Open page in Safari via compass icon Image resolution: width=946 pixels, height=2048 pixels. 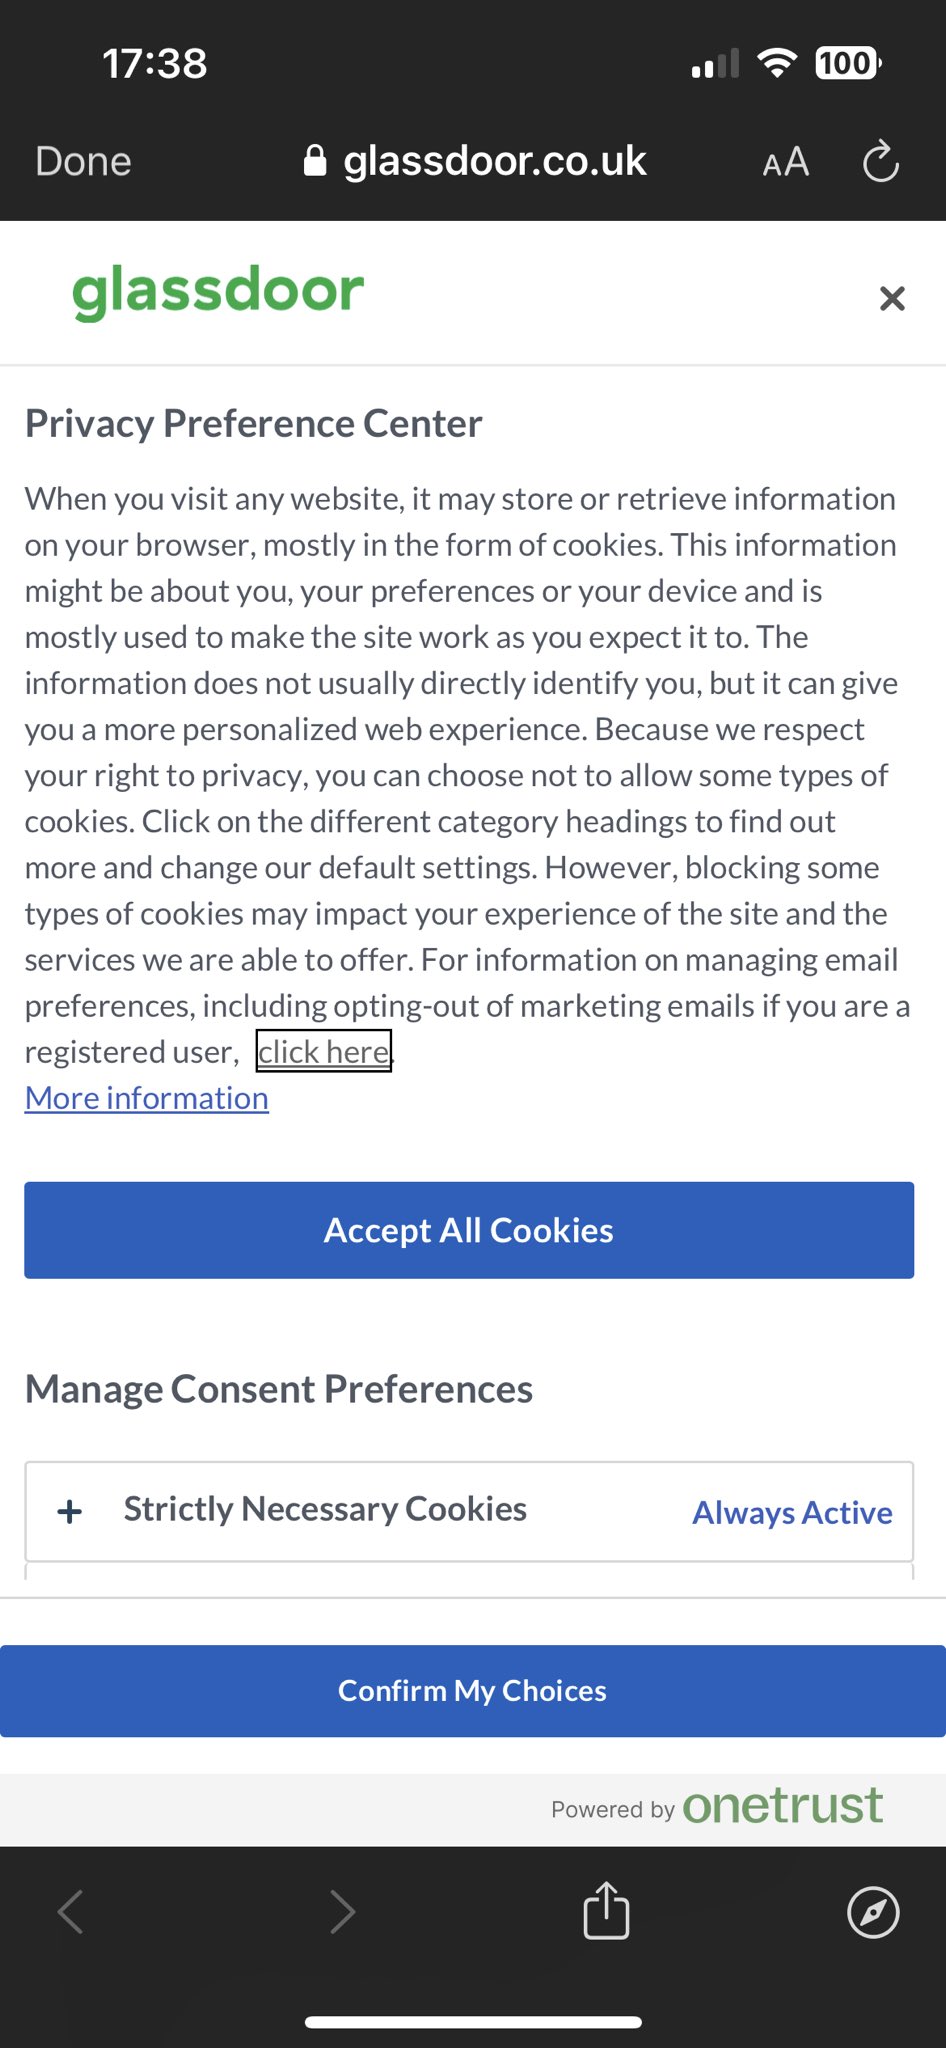873,1912
